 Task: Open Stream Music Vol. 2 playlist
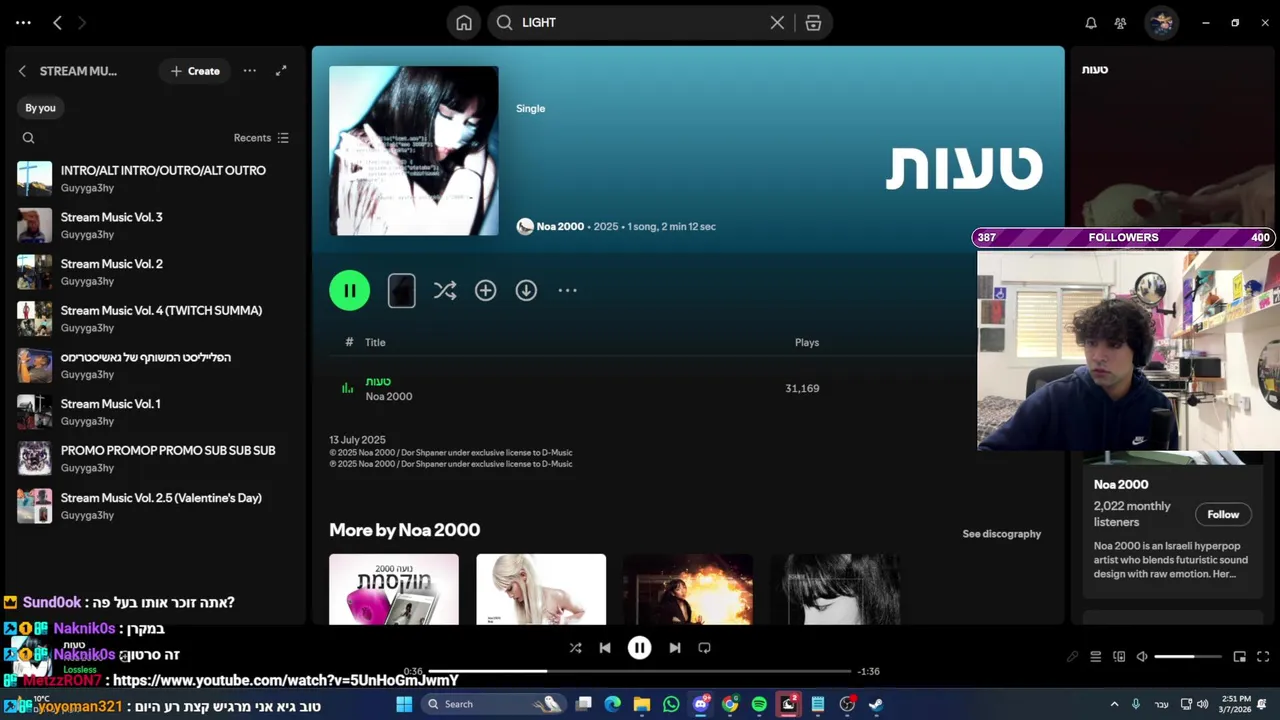tap(155, 272)
